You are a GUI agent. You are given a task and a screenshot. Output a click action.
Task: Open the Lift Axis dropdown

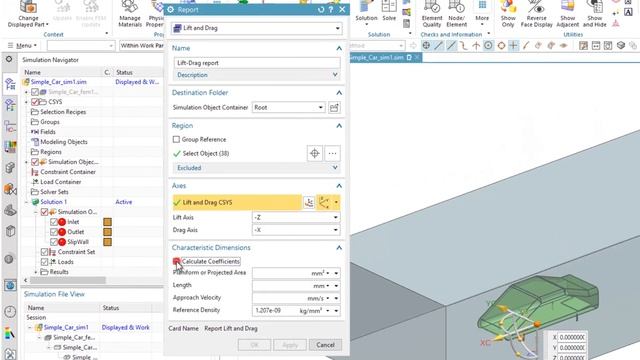pyautogui.click(x=296, y=217)
